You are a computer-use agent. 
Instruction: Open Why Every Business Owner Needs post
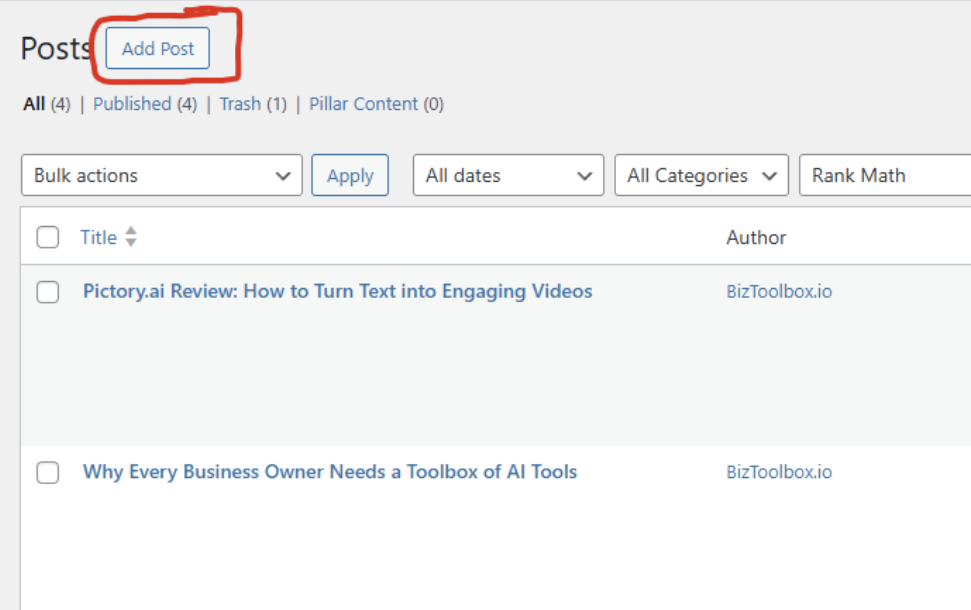pos(329,472)
